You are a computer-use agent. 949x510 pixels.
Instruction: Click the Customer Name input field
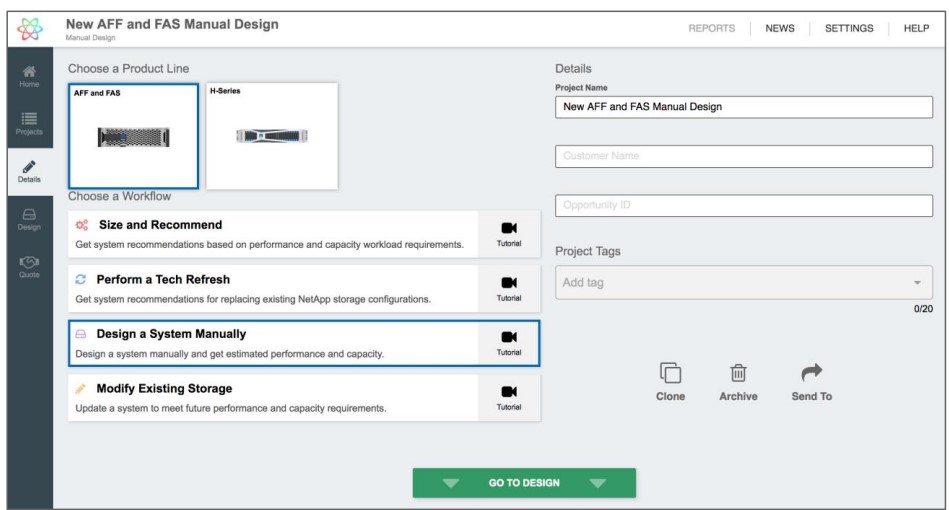click(743, 156)
